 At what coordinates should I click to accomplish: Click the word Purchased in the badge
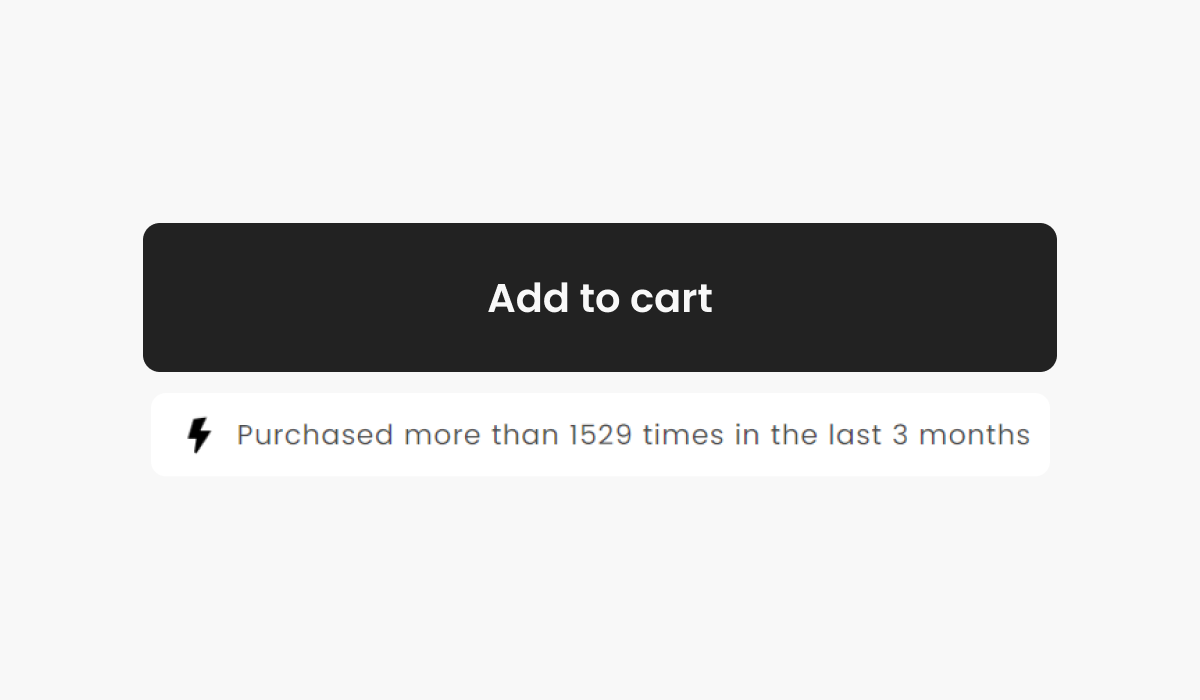pyautogui.click(x=315, y=435)
